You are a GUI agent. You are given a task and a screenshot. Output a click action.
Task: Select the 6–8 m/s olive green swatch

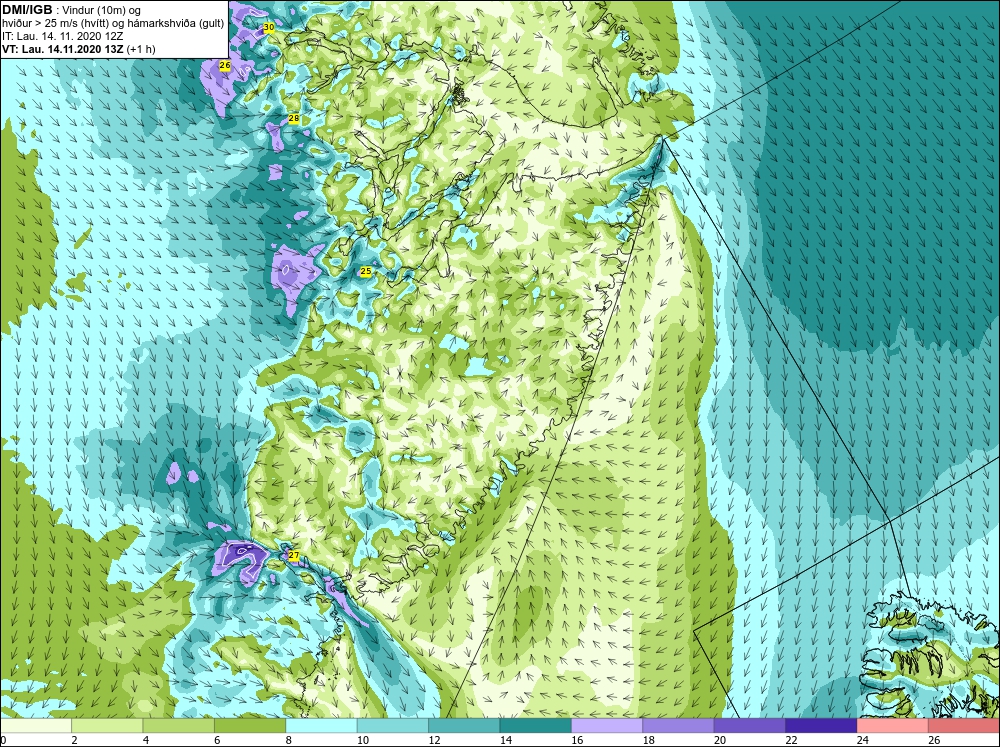(250, 726)
